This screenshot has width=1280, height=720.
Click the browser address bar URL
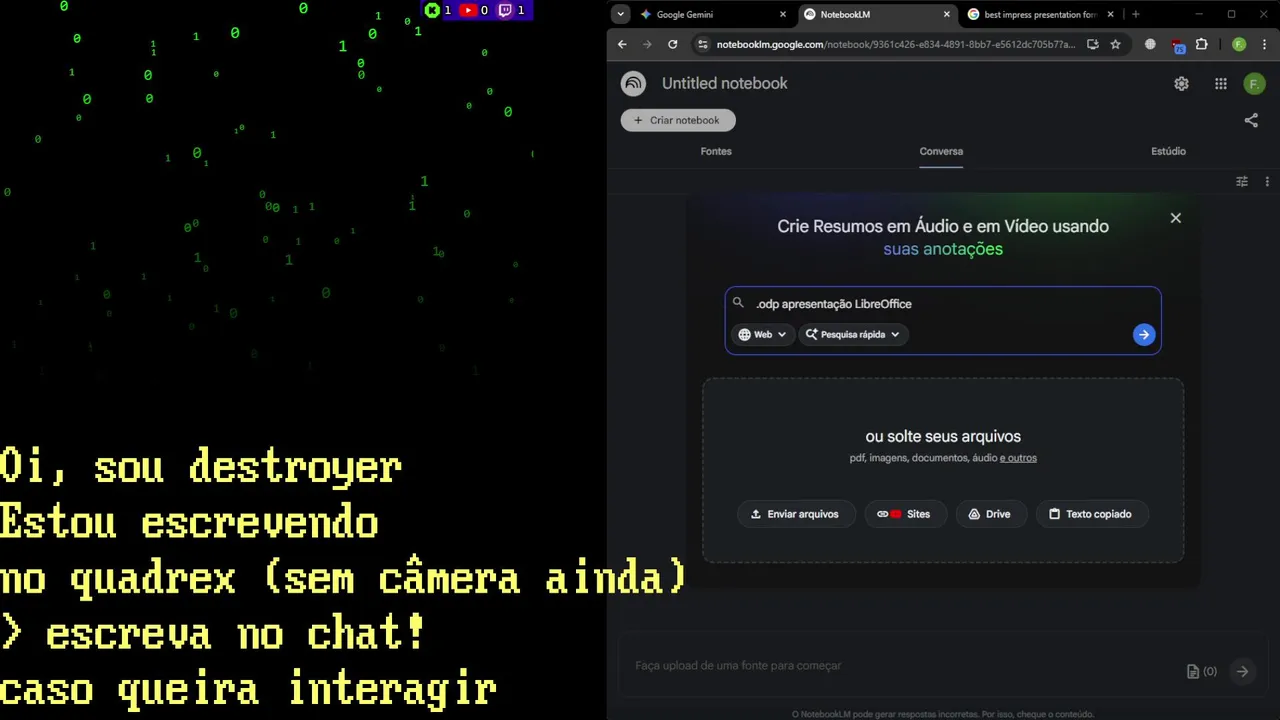click(x=896, y=44)
